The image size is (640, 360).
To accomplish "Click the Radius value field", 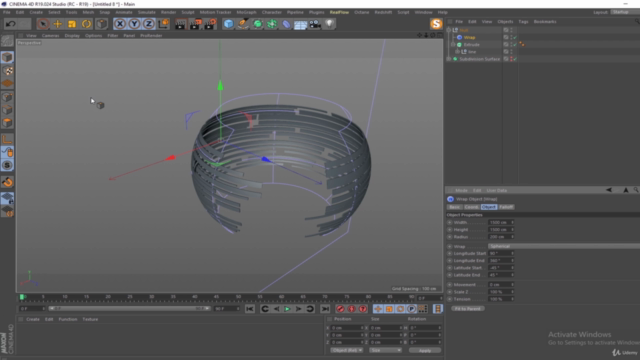I will 501,237.
